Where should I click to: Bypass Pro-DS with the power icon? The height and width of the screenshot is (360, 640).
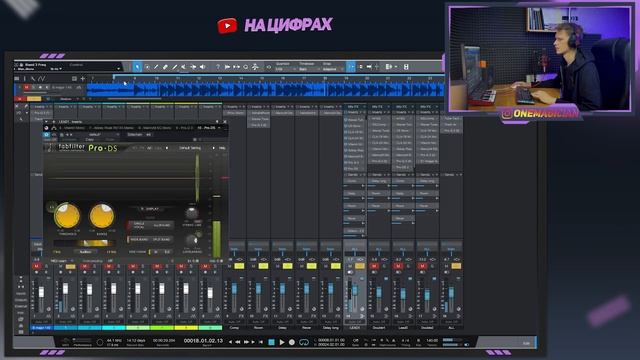[x=47, y=134]
